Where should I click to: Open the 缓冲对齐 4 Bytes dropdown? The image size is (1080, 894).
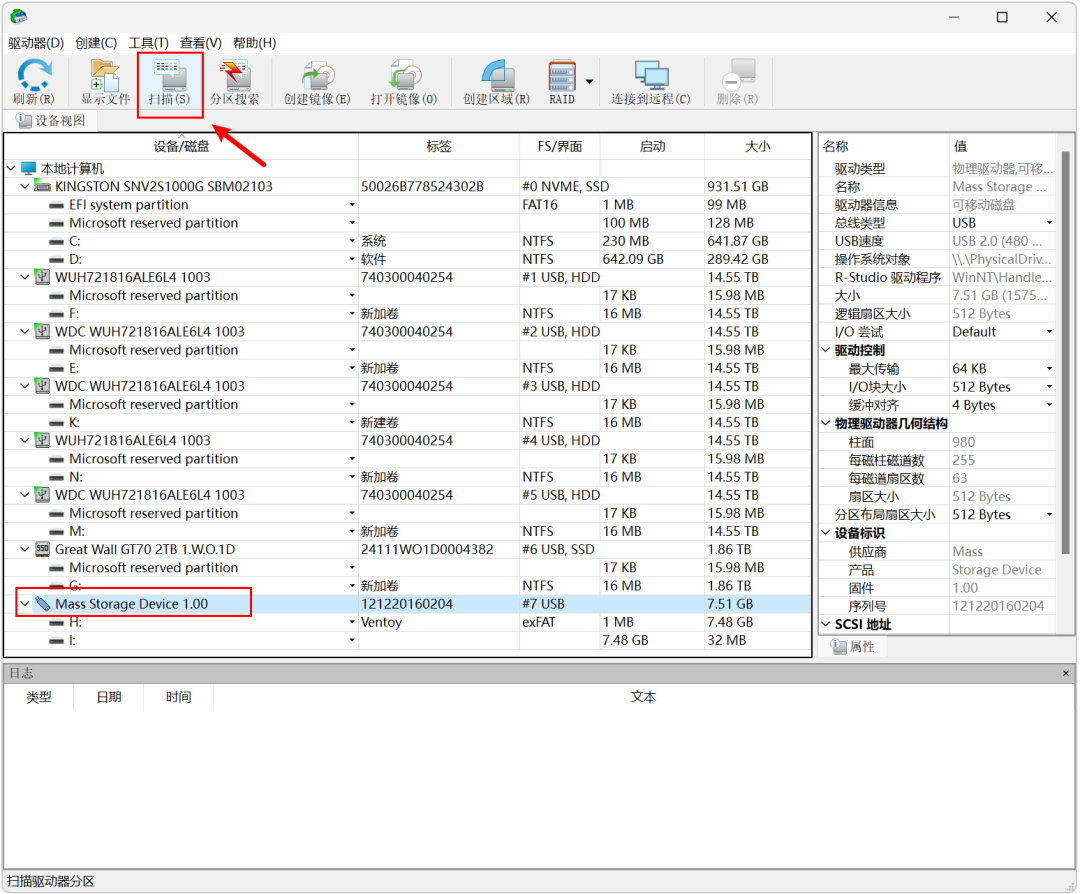[x=1049, y=405]
